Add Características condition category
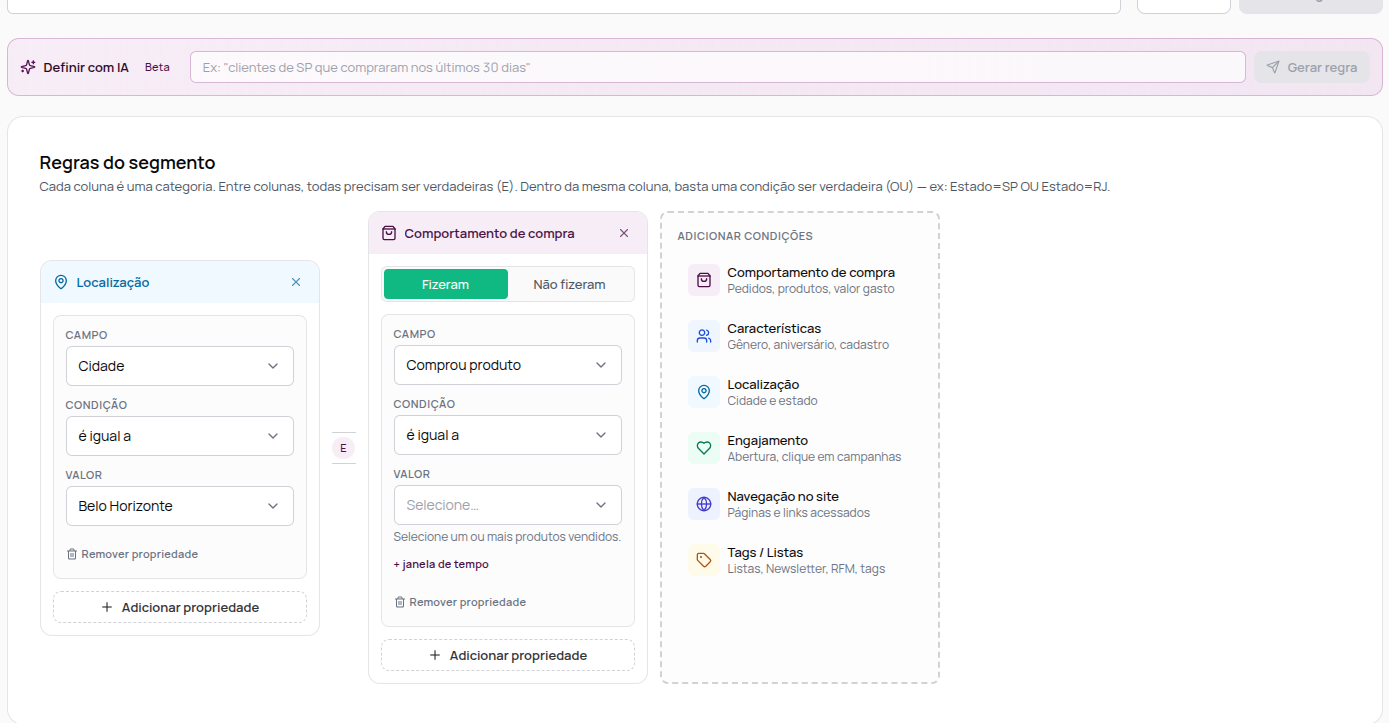 (x=800, y=336)
